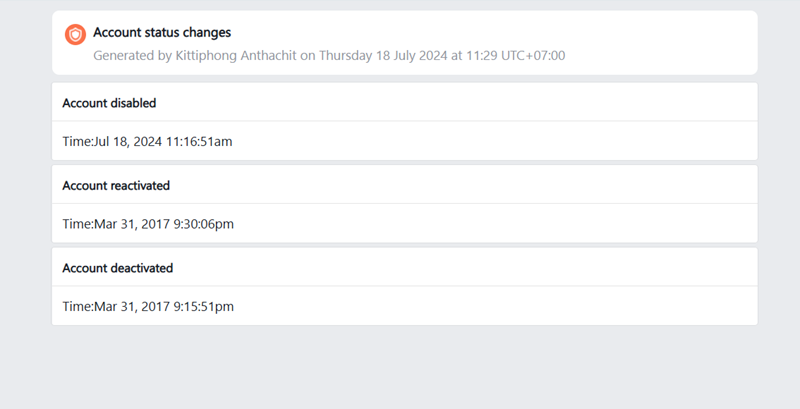Click the orange shield icon

click(x=75, y=35)
